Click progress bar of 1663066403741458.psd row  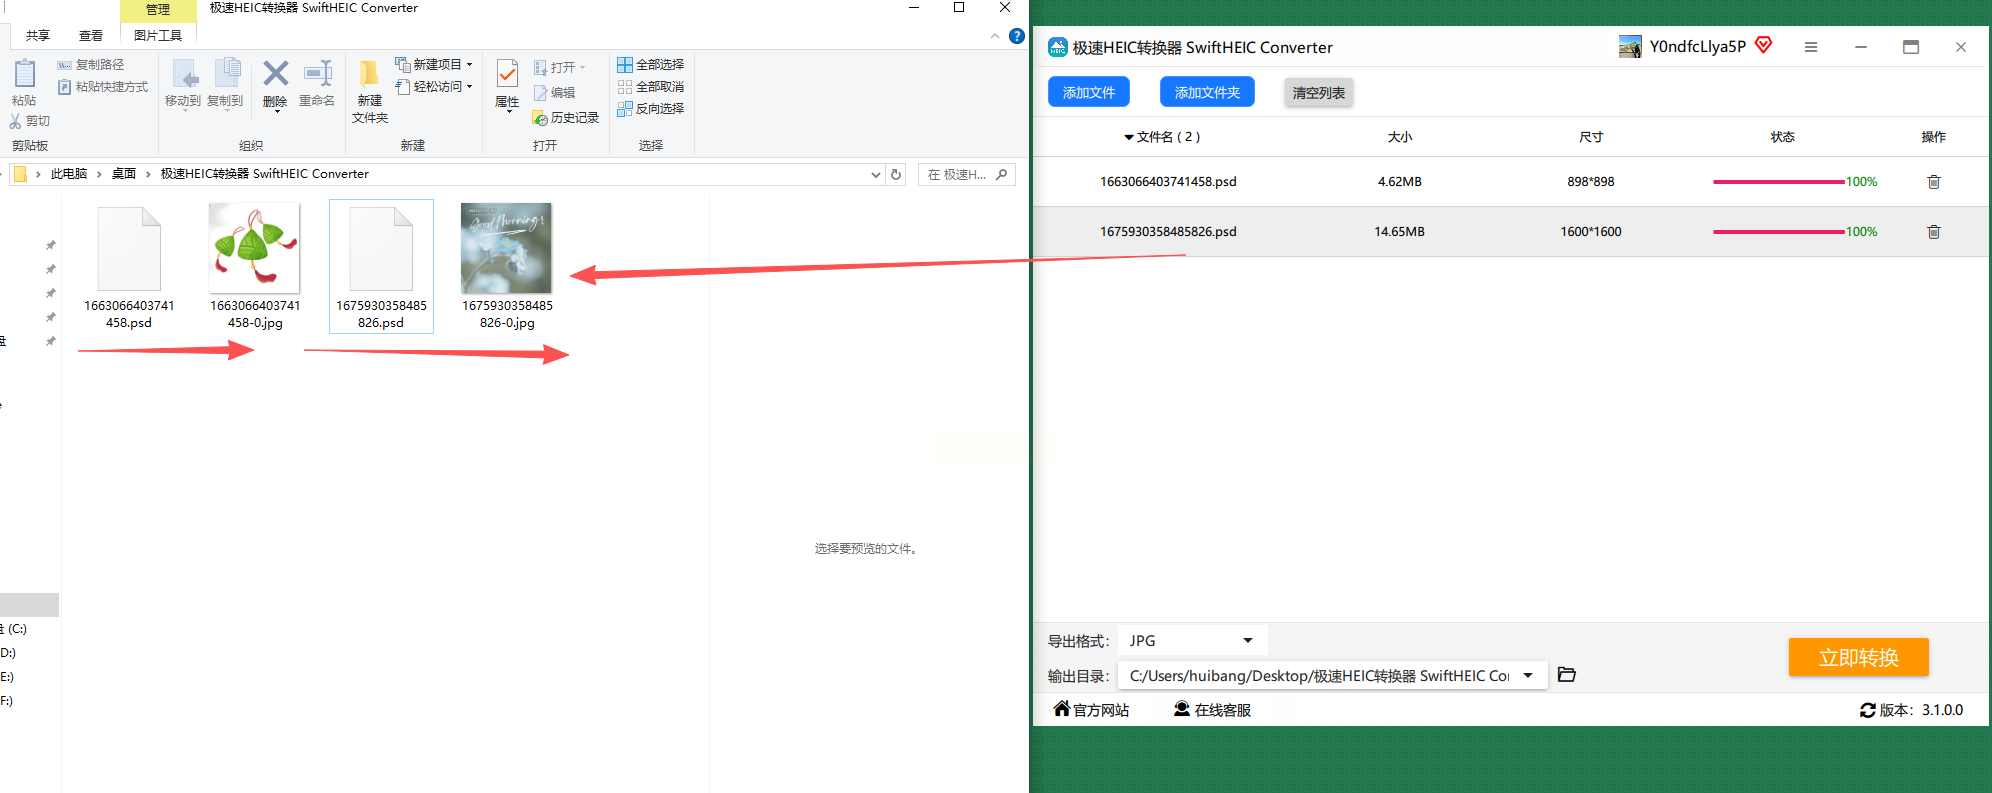coord(1779,182)
